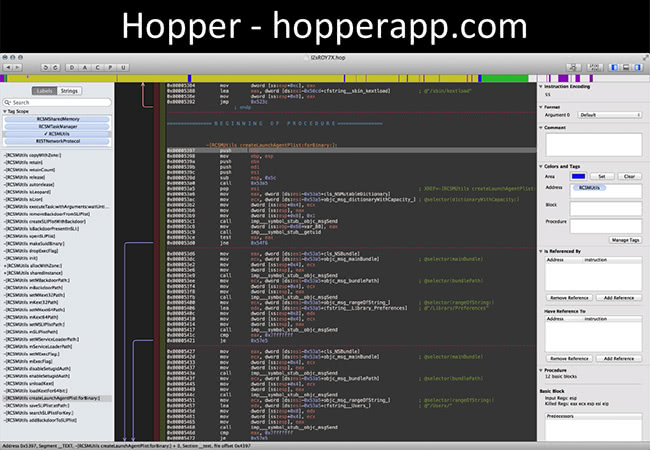
Task: Collapse the Colors and Tags section
Action: tap(541, 166)
